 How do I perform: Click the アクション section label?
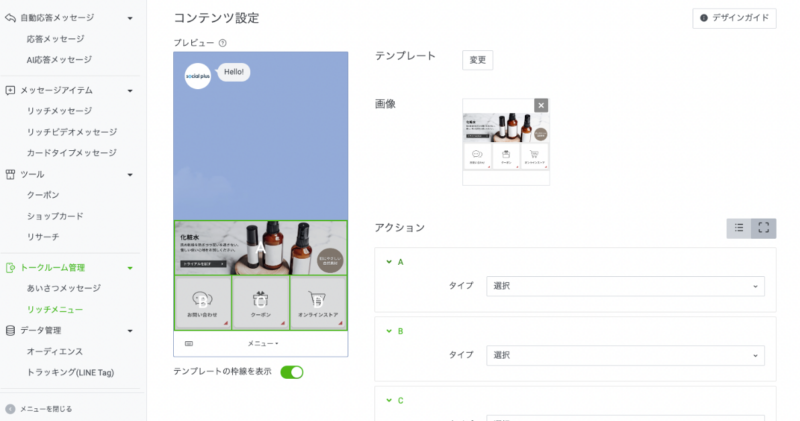(x=399, y=228)
